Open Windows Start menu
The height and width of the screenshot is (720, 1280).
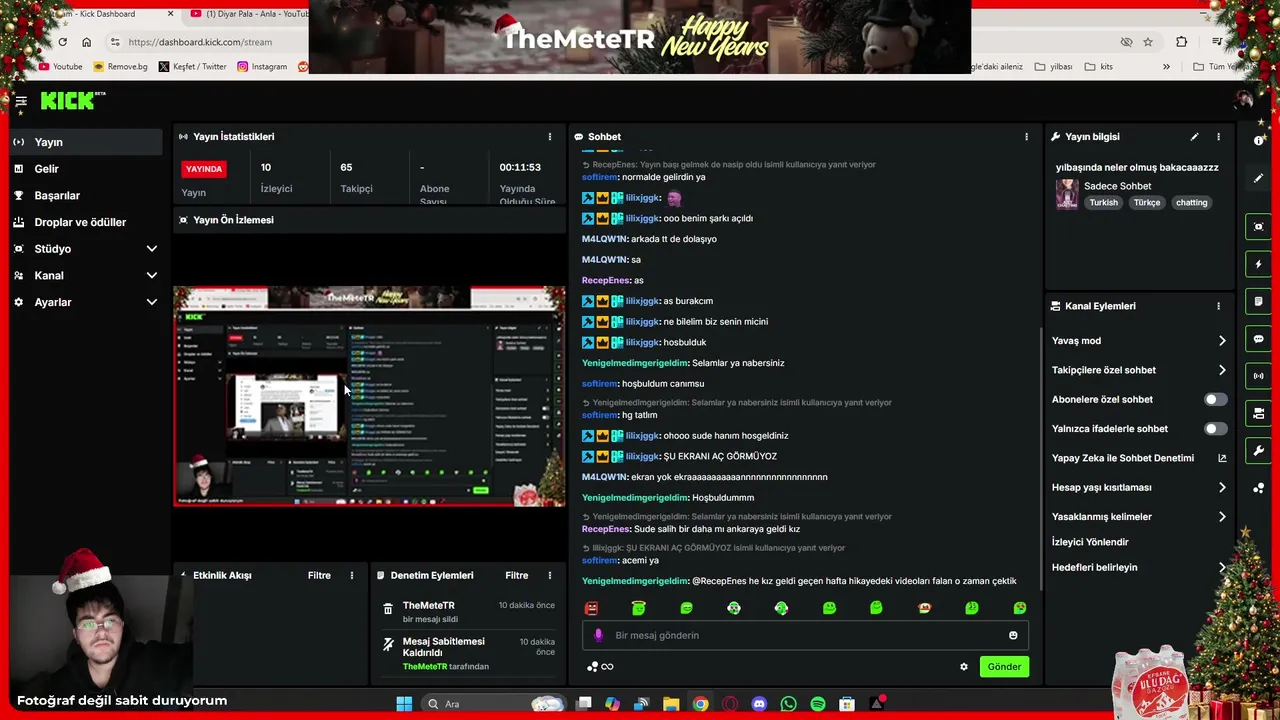click(x=404, y=704)
